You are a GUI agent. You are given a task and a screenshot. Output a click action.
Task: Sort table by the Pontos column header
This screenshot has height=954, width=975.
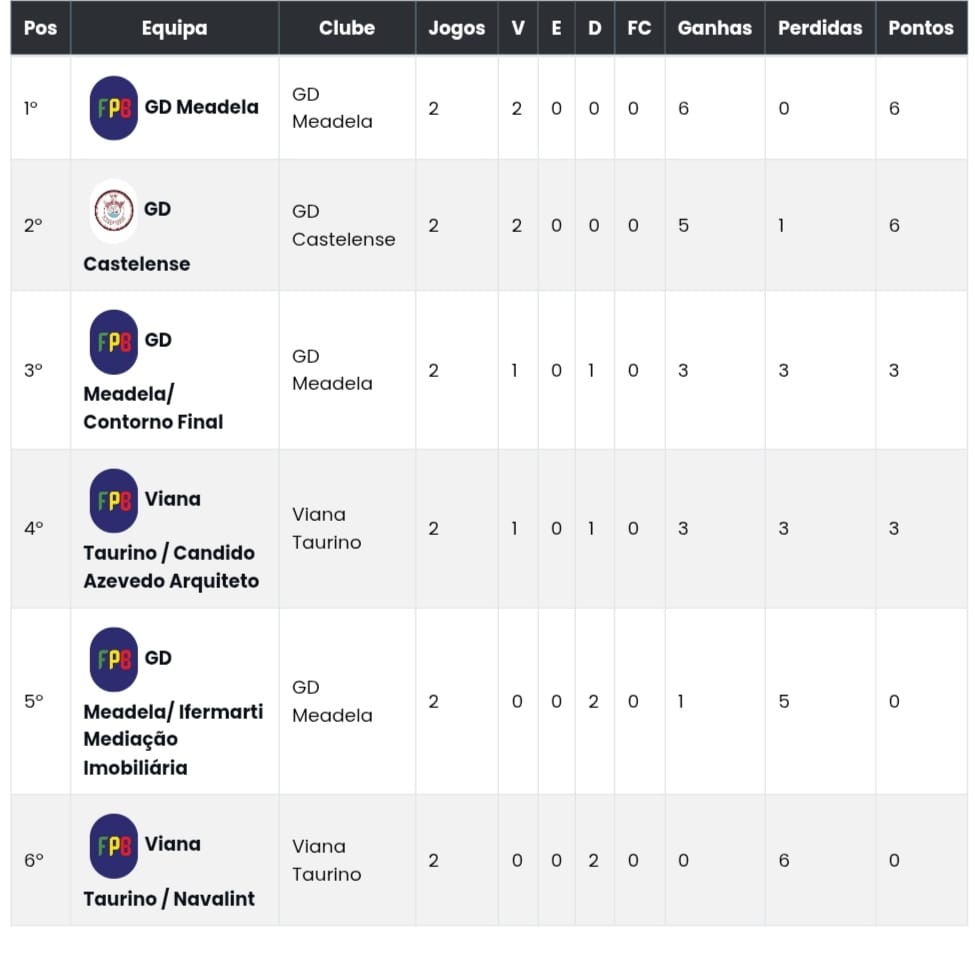[920, 28]
